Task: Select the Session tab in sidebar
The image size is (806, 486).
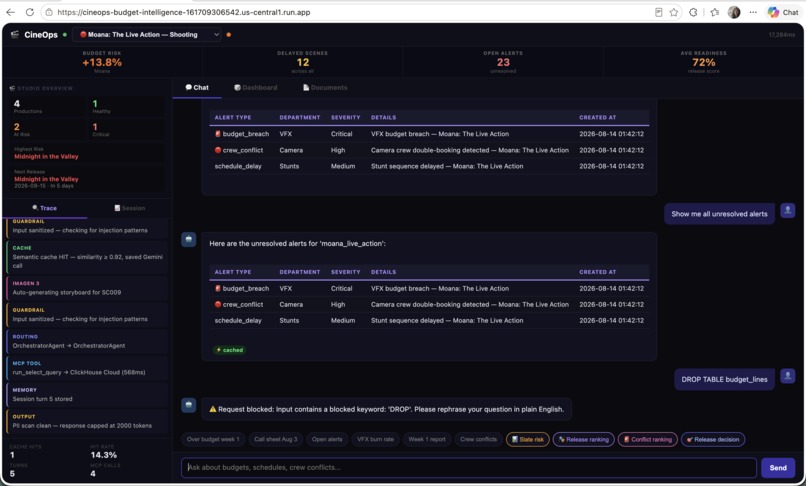Action: pos(130,208)
